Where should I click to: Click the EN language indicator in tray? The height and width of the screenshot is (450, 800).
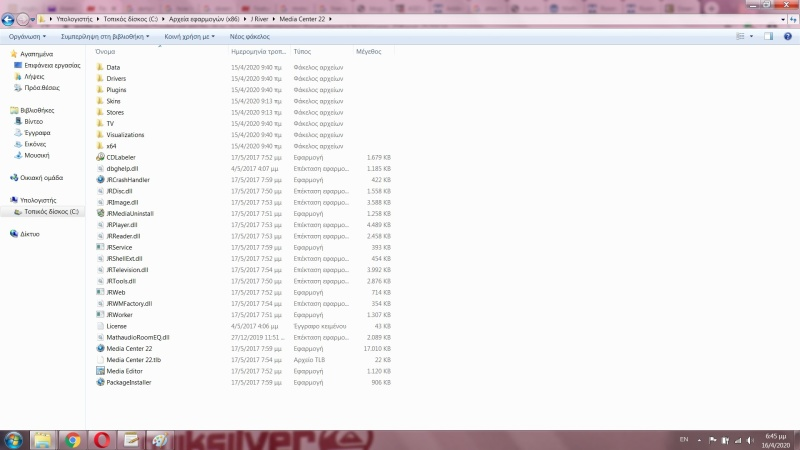(x=684, y=439)
